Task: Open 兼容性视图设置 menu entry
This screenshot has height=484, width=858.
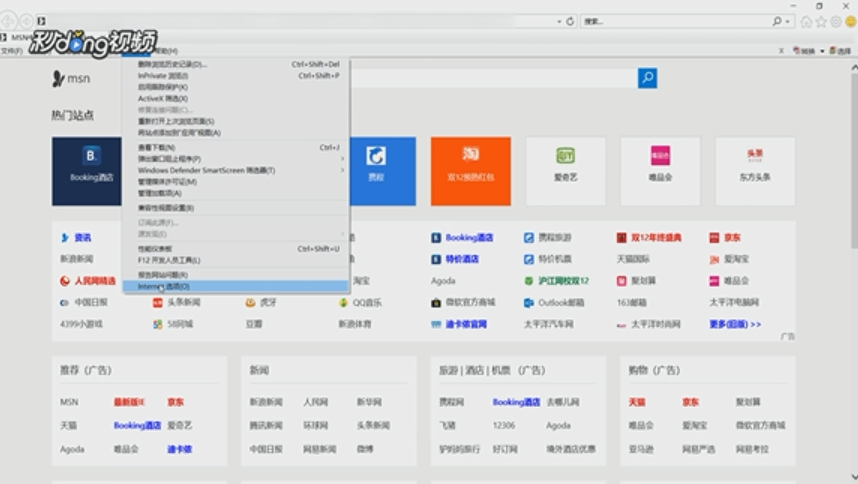Action: [235, 208]
